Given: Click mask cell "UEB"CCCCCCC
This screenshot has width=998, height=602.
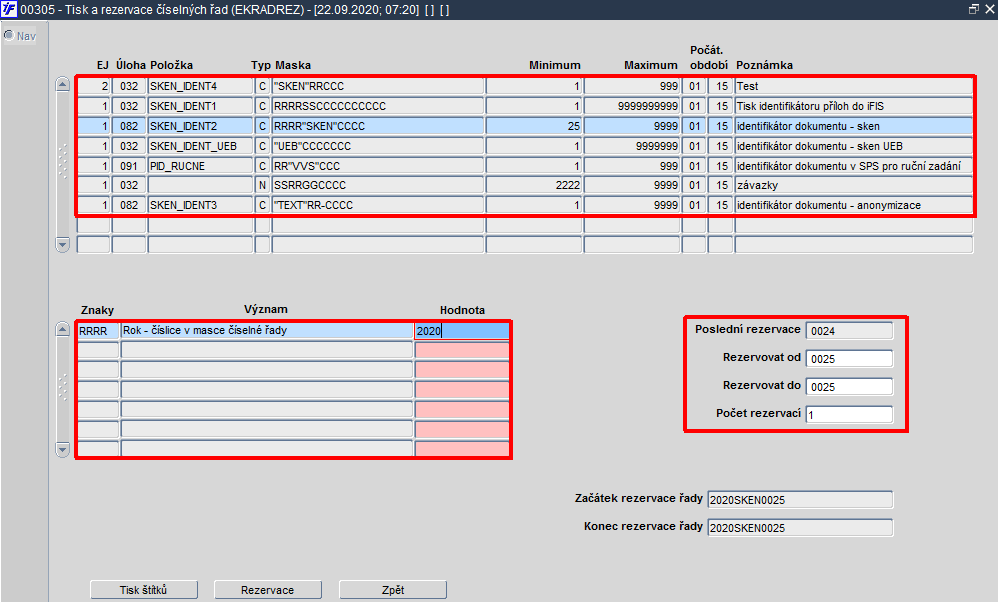Looking at the screenshot, I should pos(378,146).
